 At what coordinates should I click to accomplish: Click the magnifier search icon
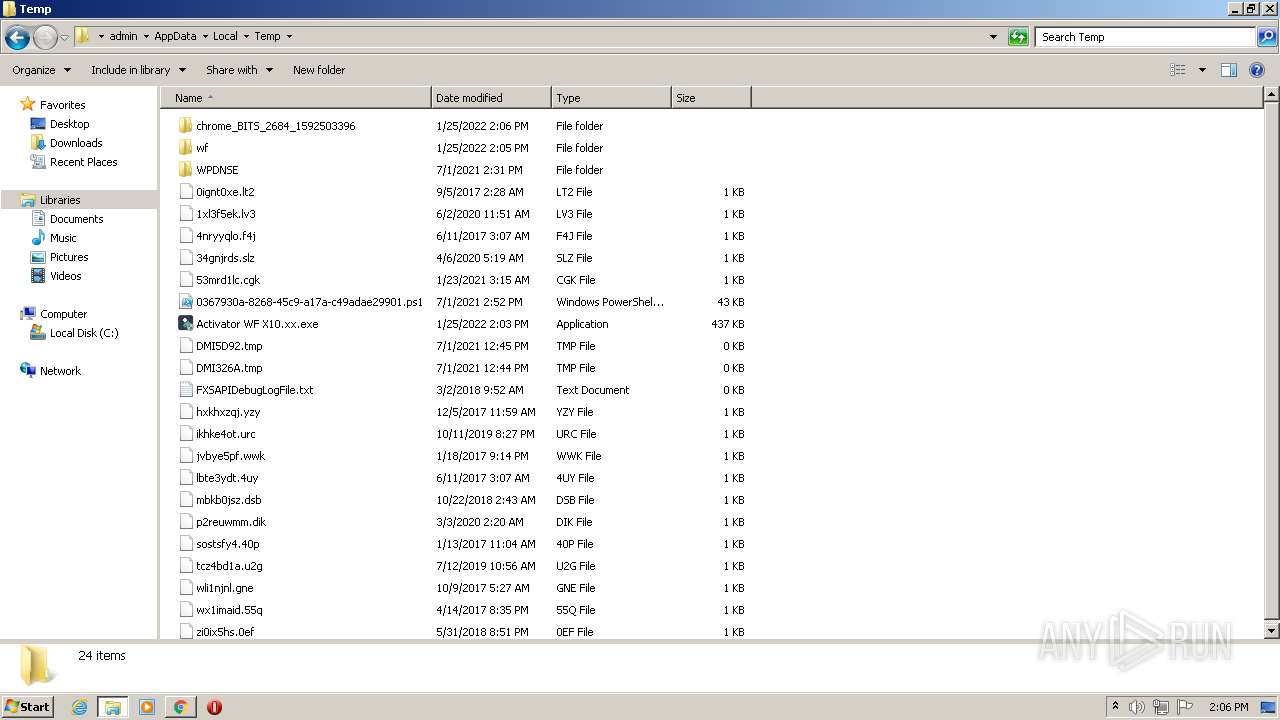click(x=1267, y=37)
